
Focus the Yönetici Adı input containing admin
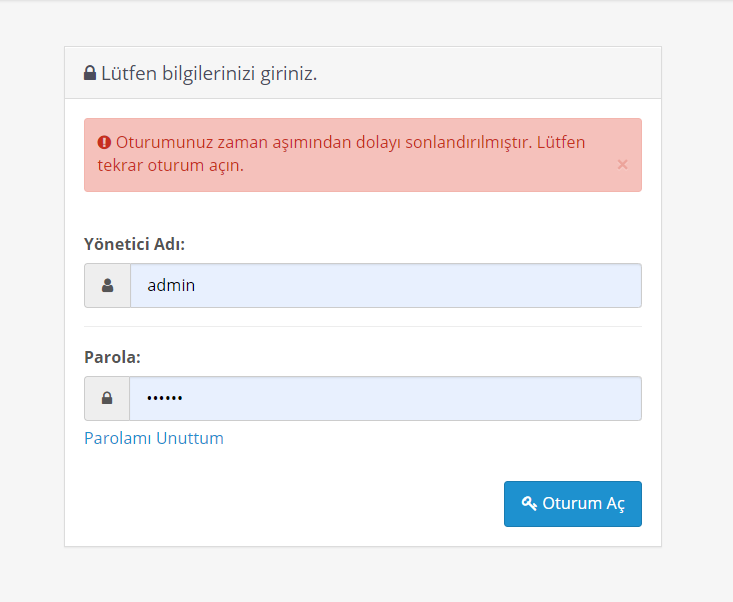point(386,286)
